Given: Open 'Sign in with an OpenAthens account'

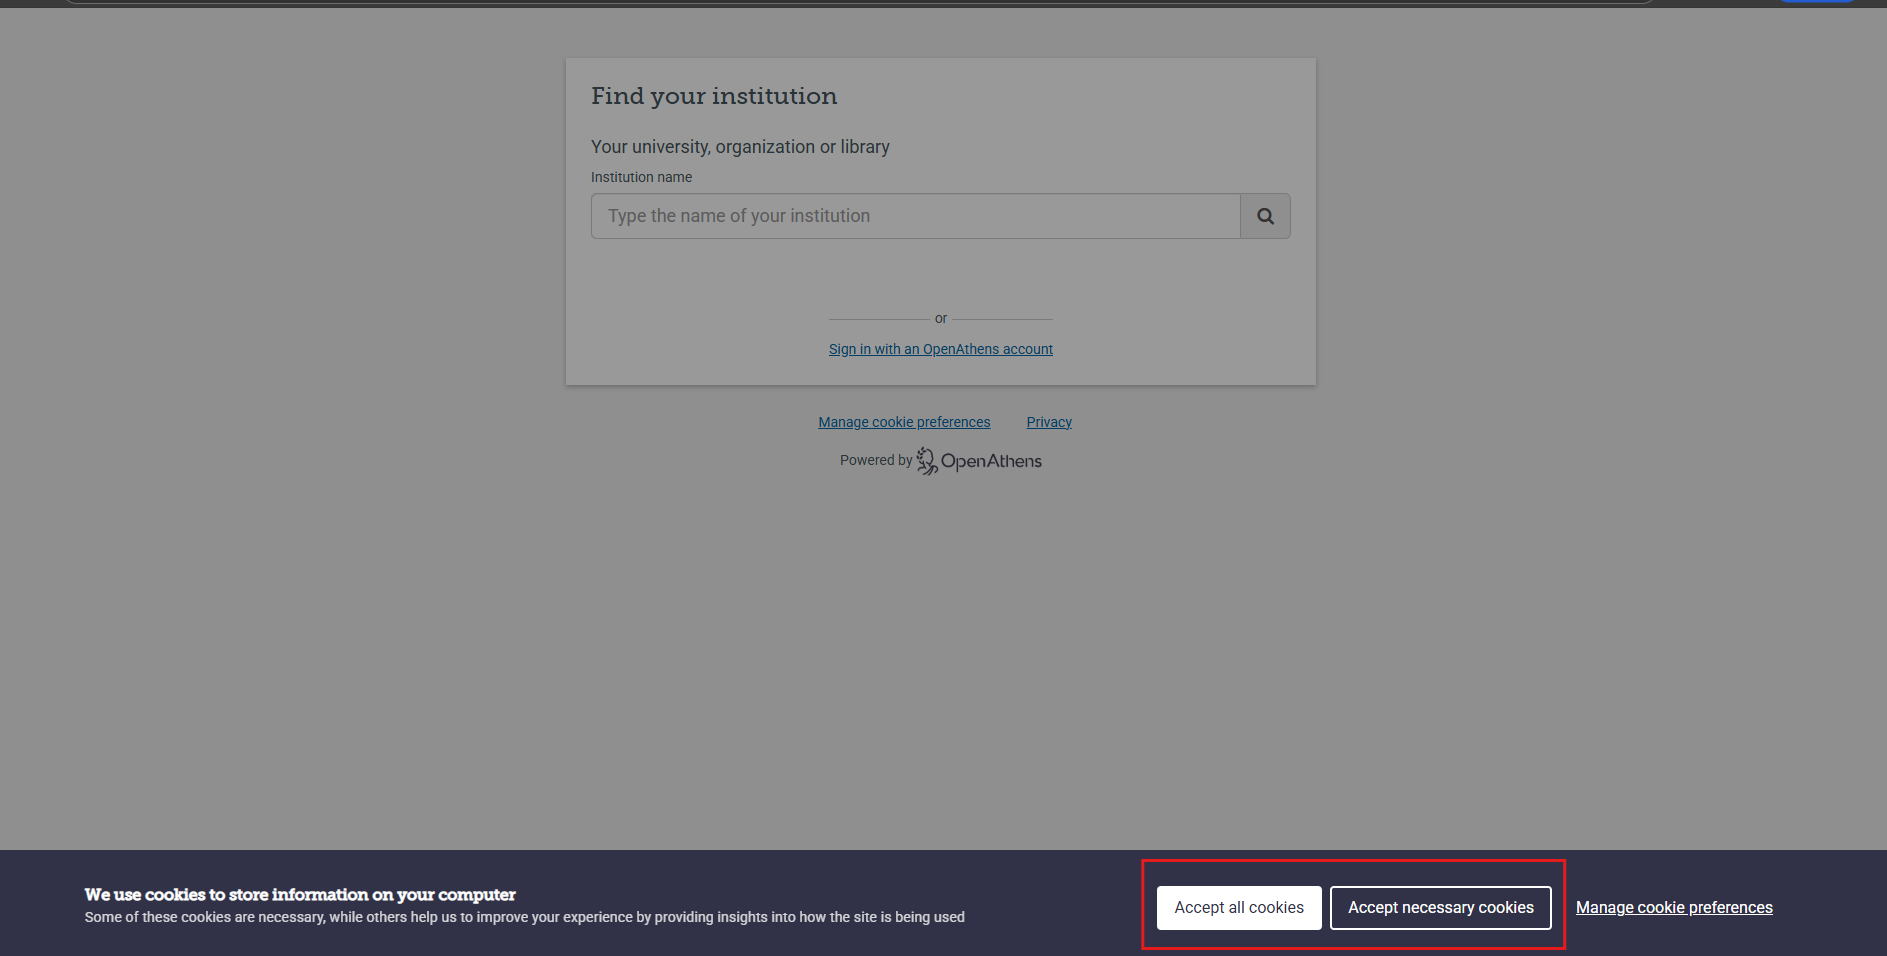Looking at the screenshot, I should [x=940, y=349].
